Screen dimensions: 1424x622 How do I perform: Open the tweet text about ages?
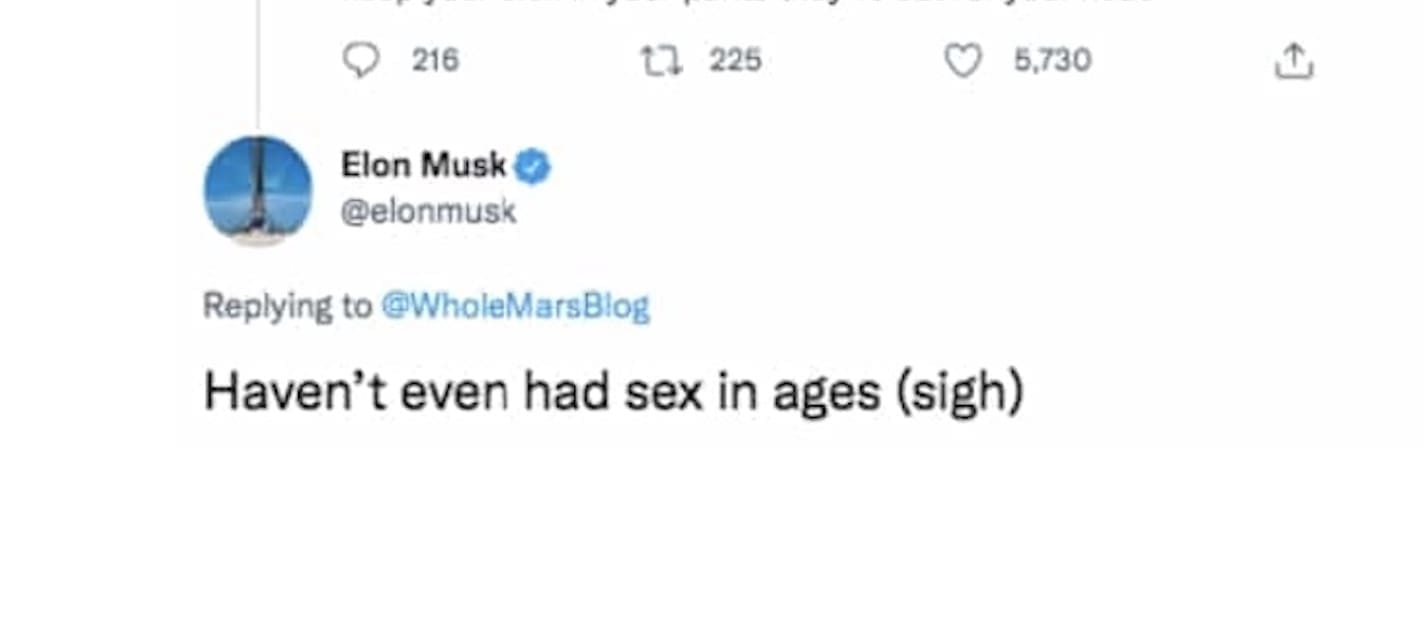(x=613, y=392)
